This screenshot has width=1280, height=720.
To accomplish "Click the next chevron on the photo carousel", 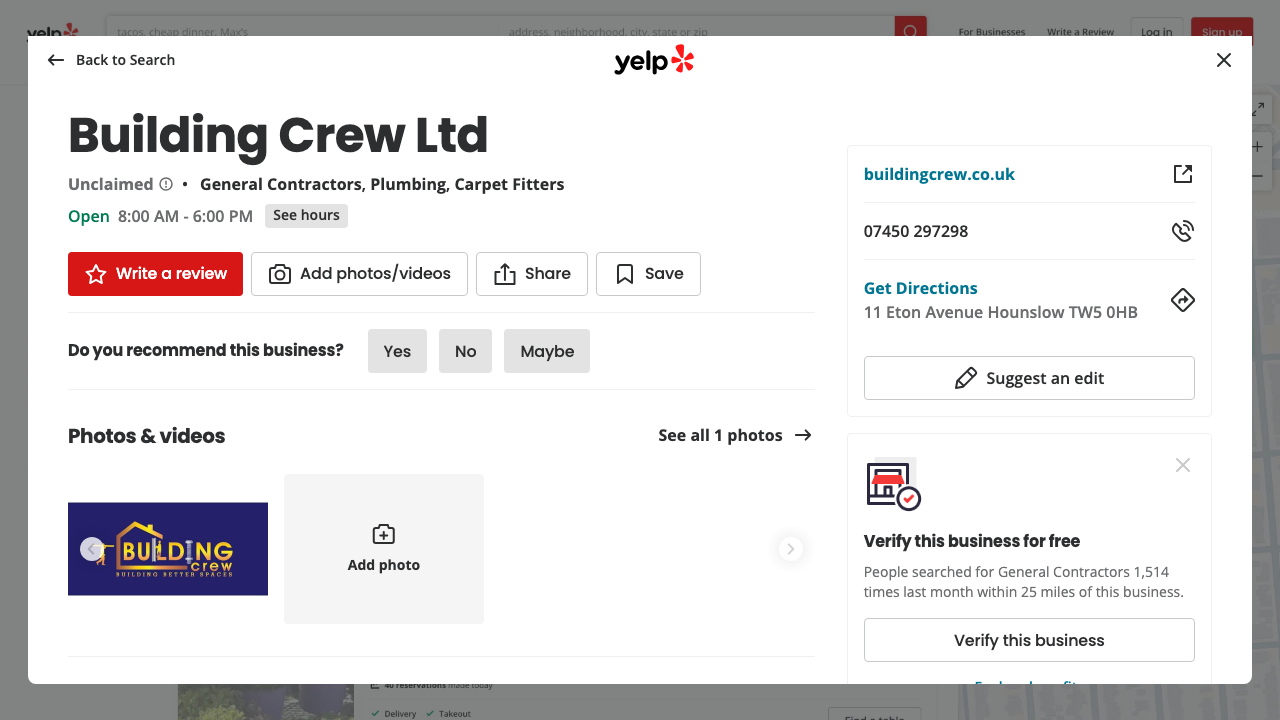I will click(790, 548).
